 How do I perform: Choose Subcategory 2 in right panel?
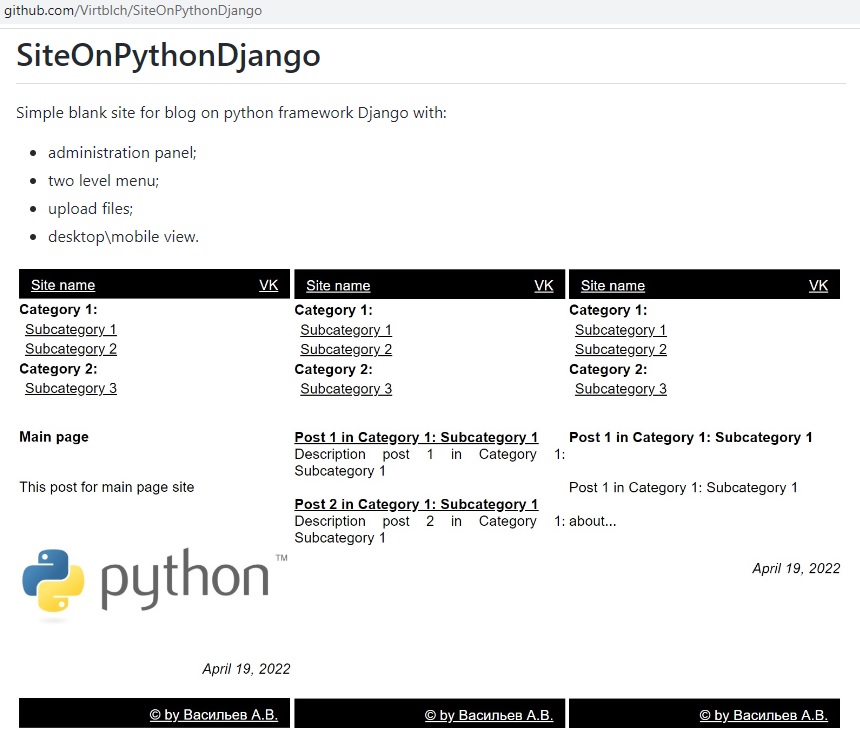click(x=621, y=350)
